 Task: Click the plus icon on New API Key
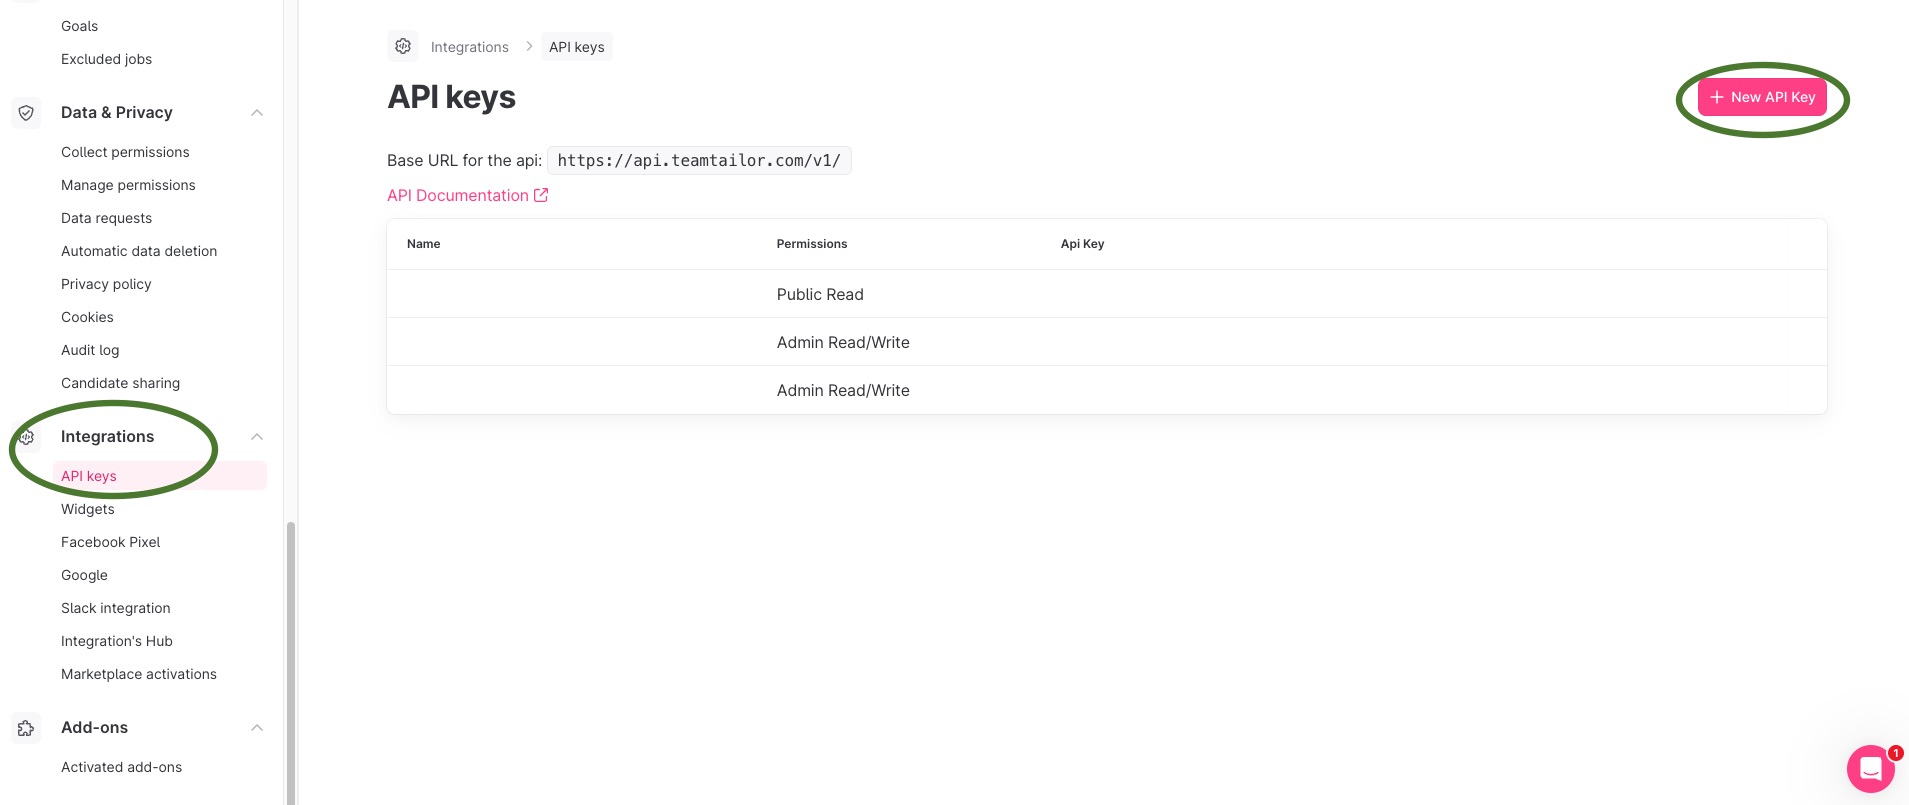(x=1717, y=97)
